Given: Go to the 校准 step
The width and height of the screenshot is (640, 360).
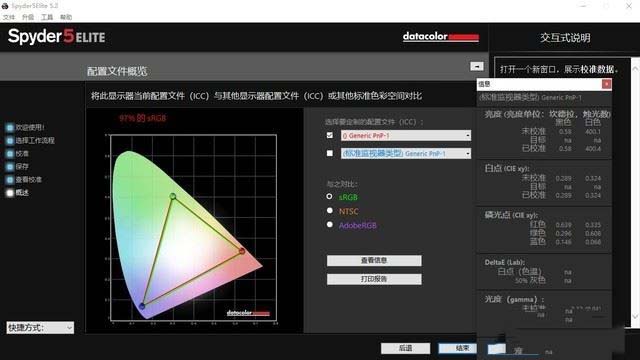Looking at the screenshot, I should point(22,153).
